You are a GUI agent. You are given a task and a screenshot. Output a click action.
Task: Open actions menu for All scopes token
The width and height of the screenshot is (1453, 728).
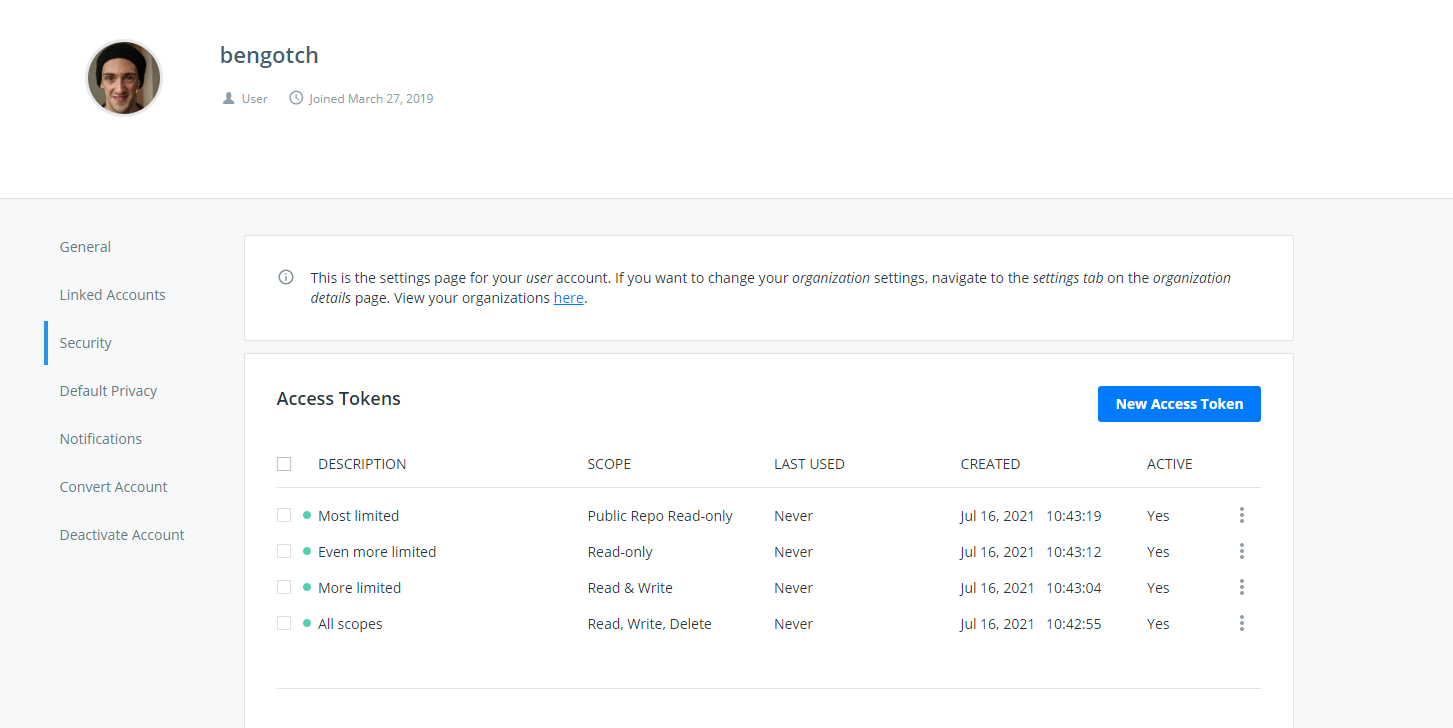point(1241,623)
